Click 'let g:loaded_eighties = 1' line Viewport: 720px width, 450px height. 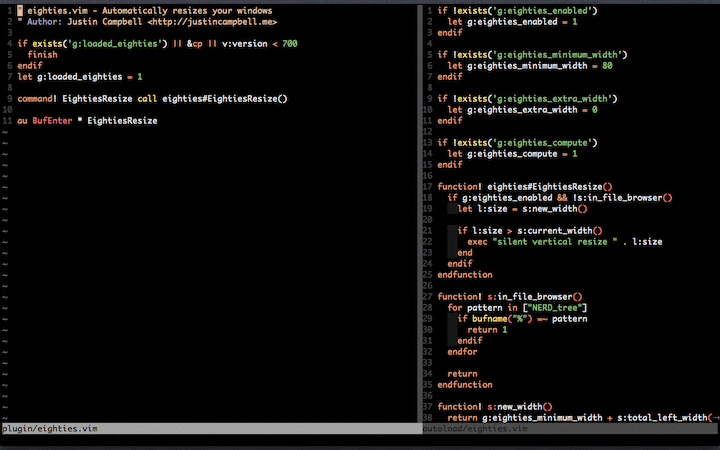click(80, 77)
